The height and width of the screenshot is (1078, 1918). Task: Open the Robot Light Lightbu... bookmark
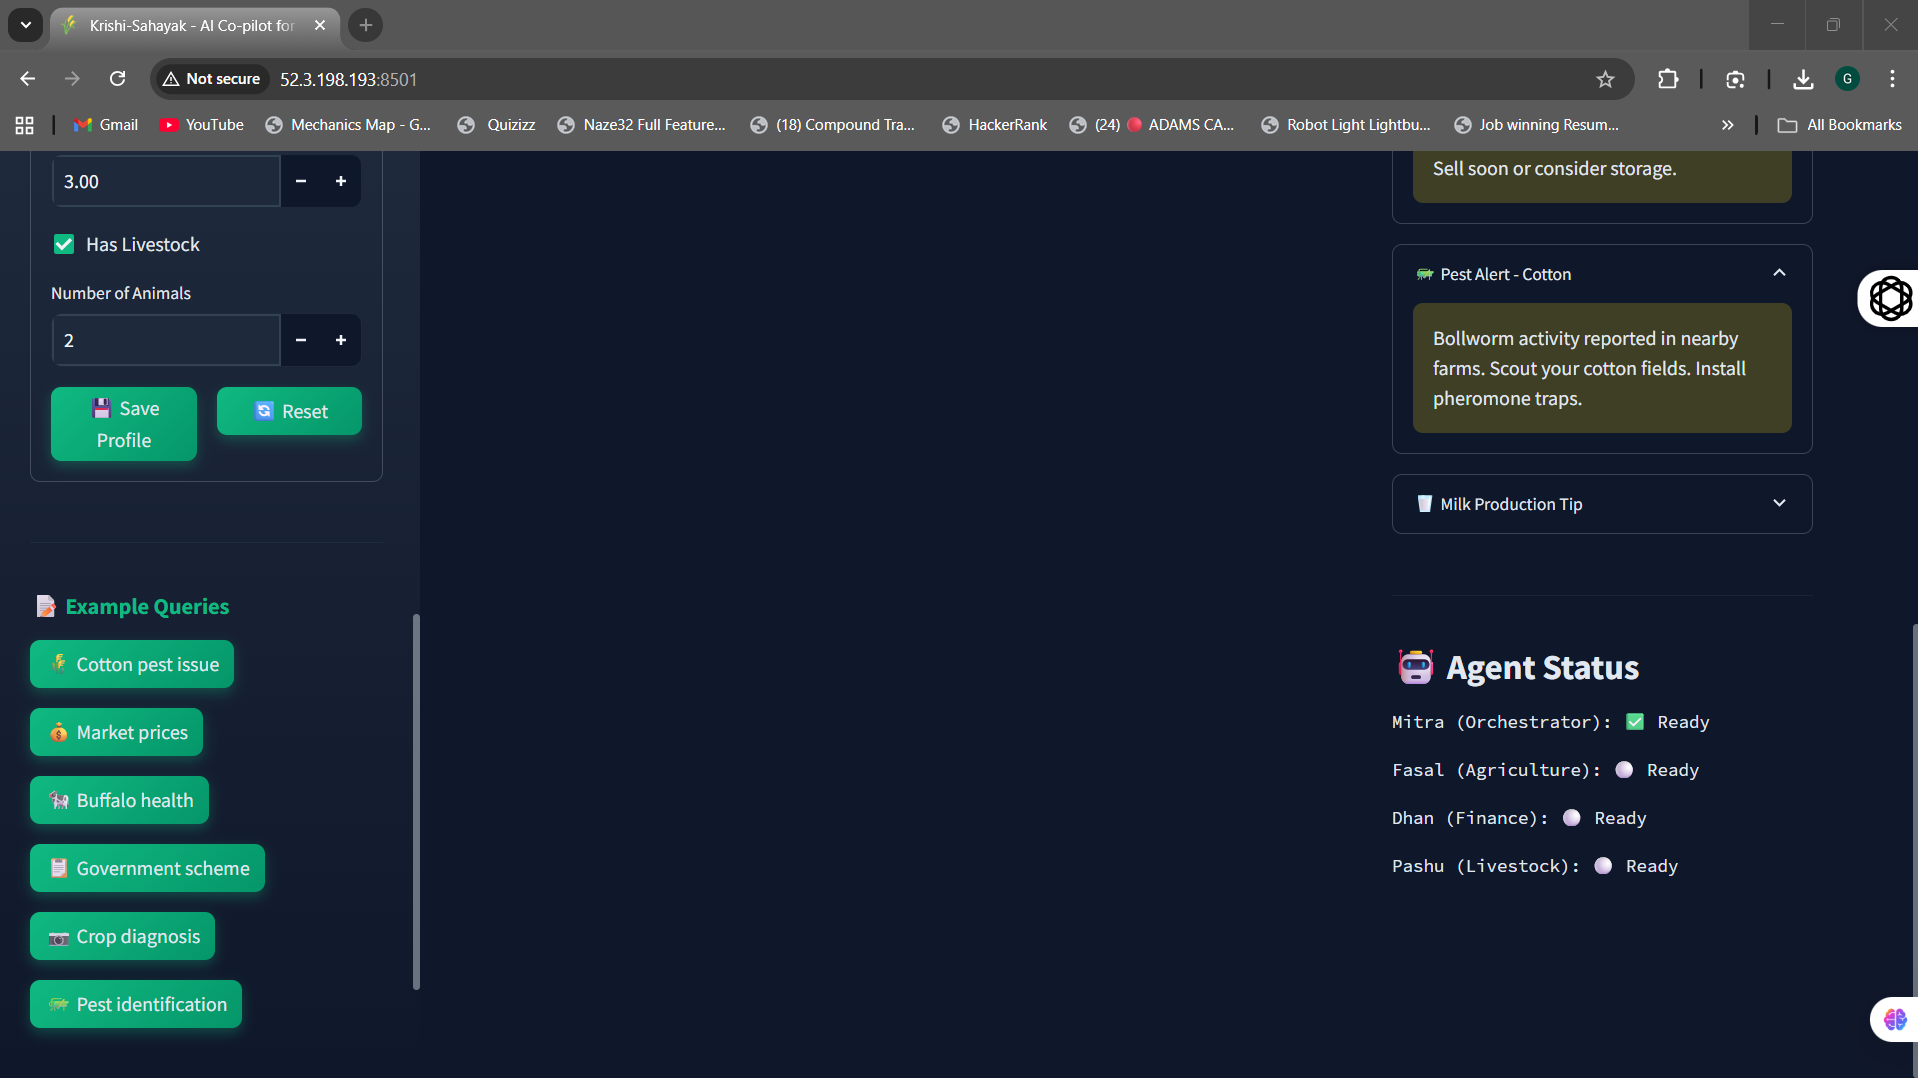coord(1346,125)
